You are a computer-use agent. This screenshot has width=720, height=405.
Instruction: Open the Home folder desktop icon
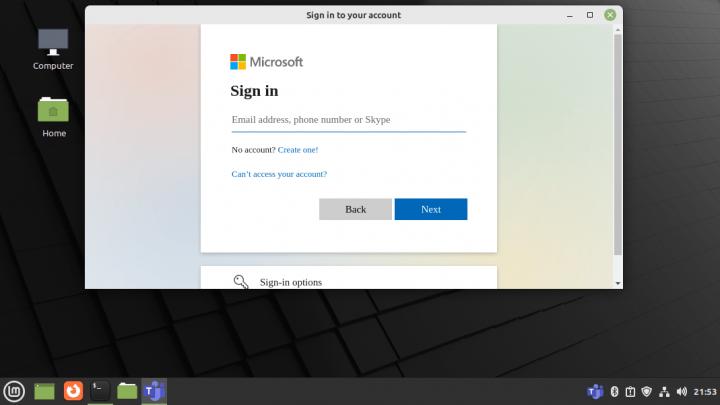point(53,115)
